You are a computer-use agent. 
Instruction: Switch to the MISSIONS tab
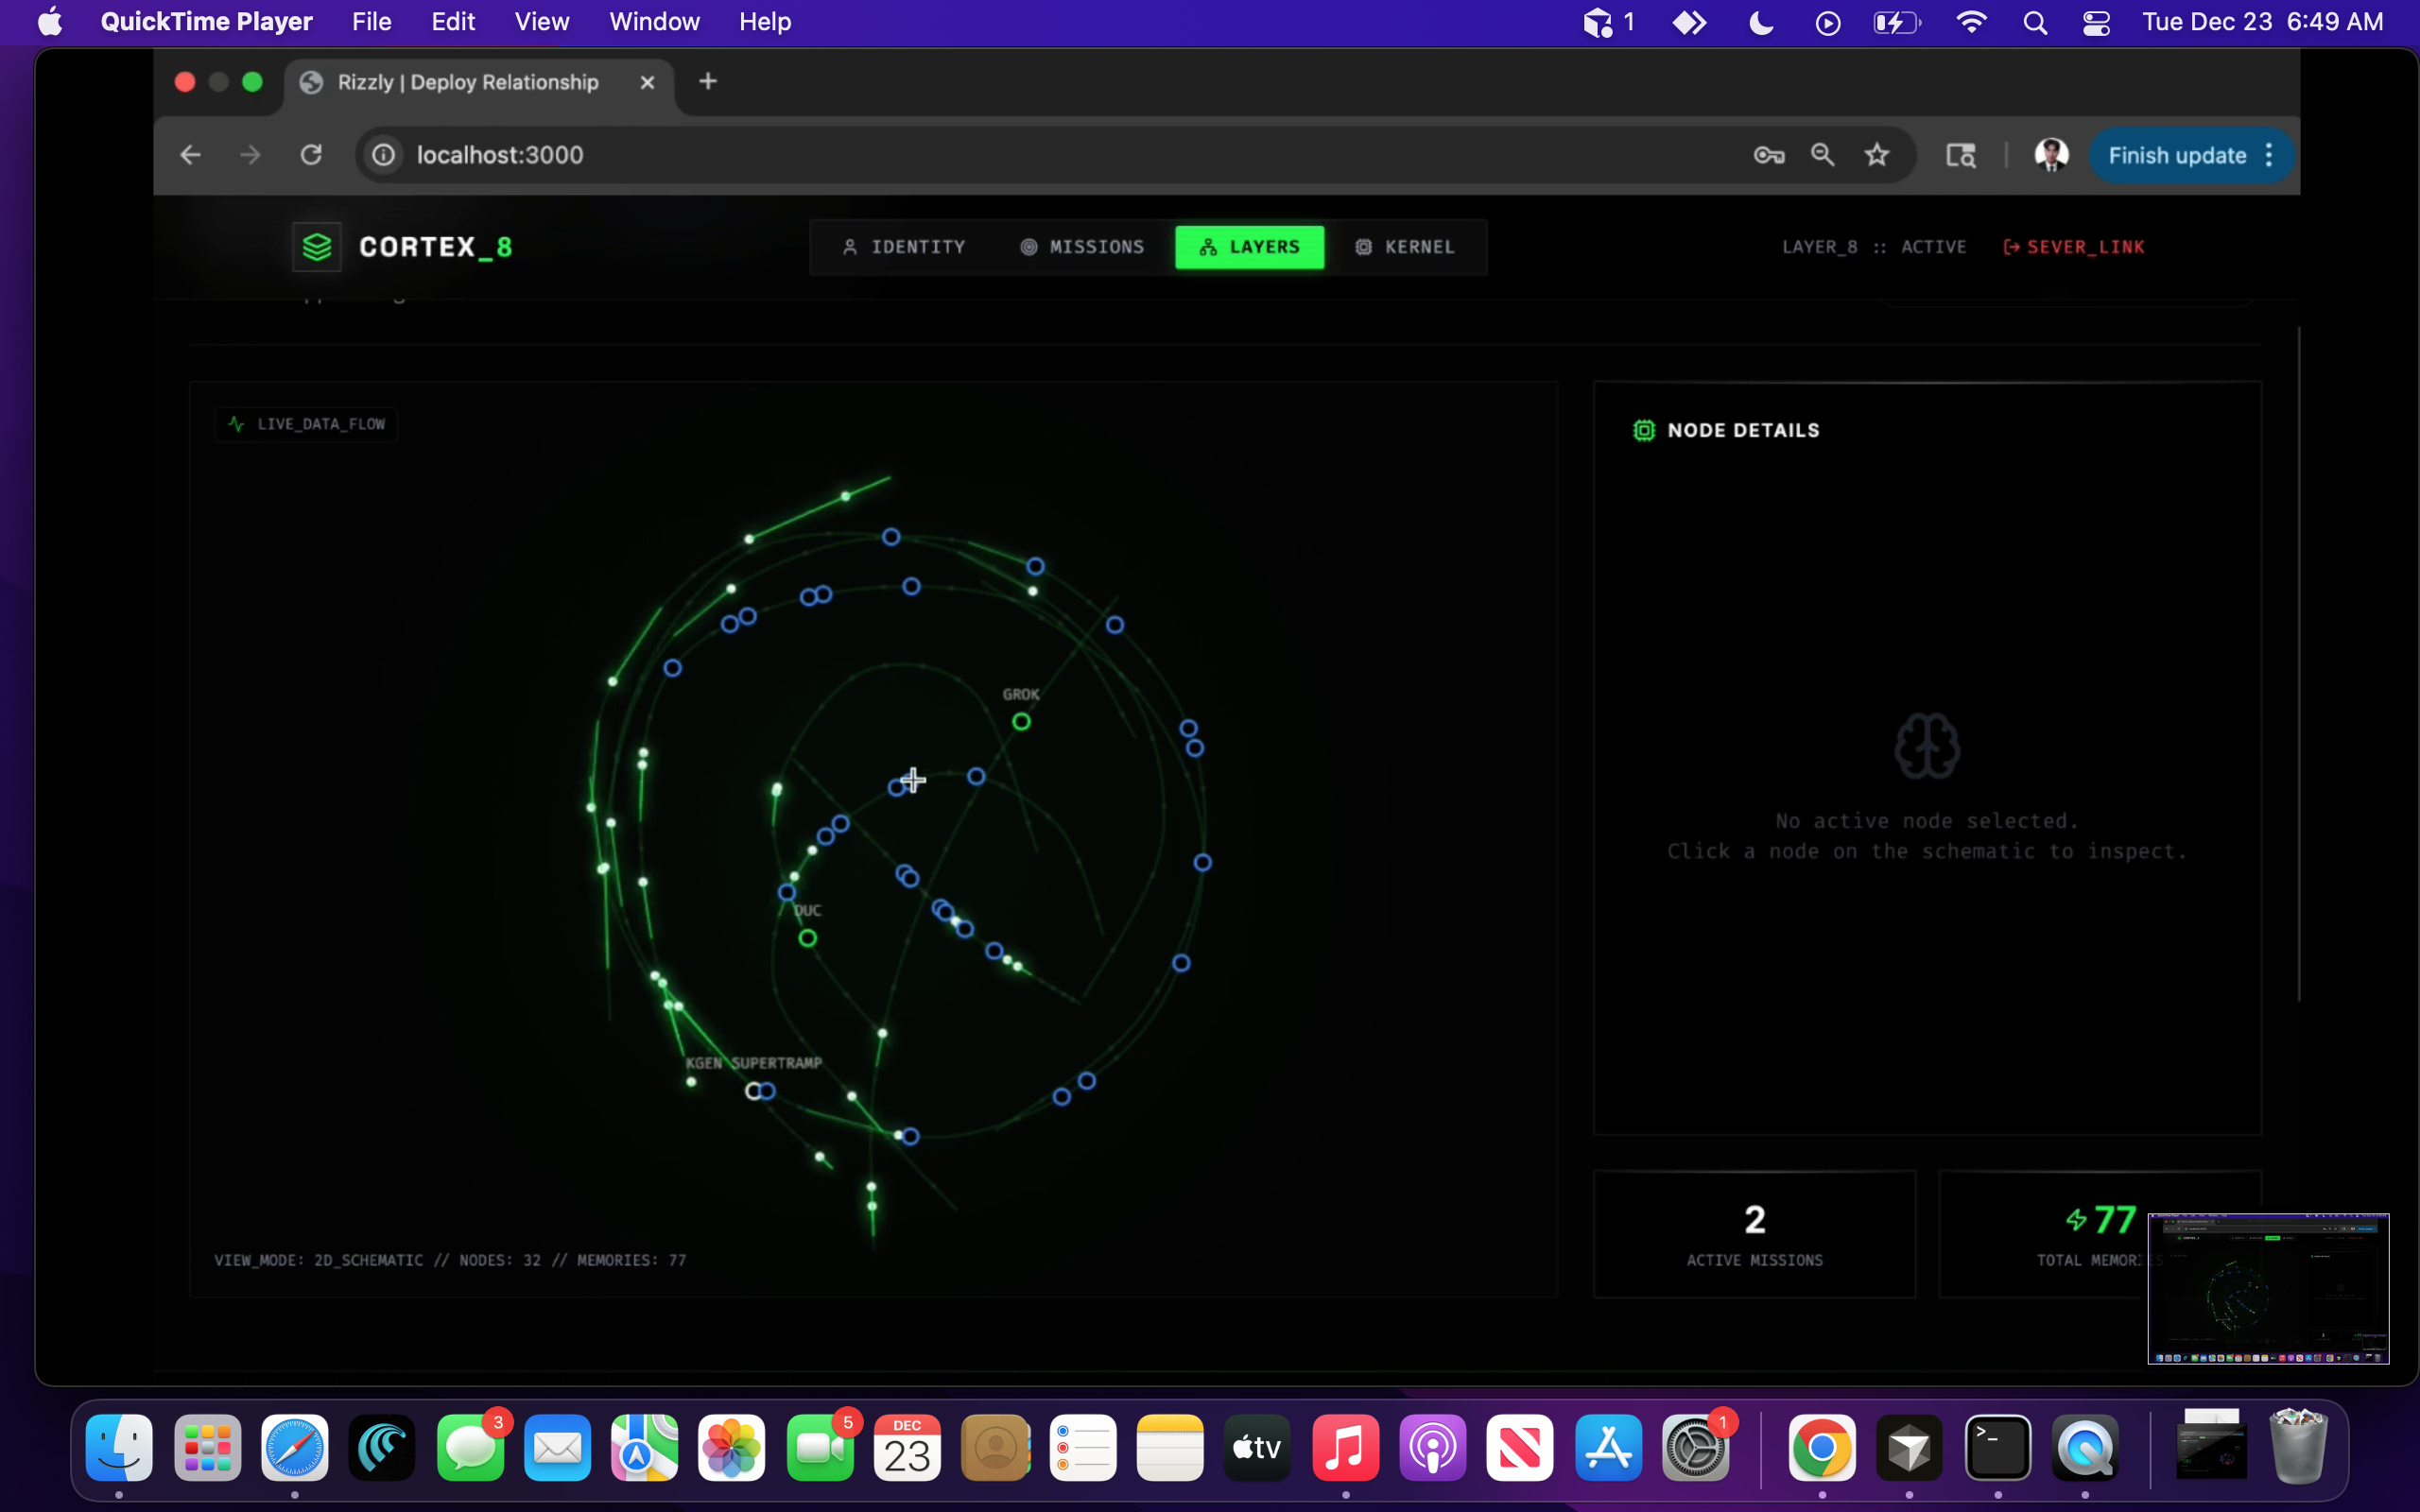1082,247
